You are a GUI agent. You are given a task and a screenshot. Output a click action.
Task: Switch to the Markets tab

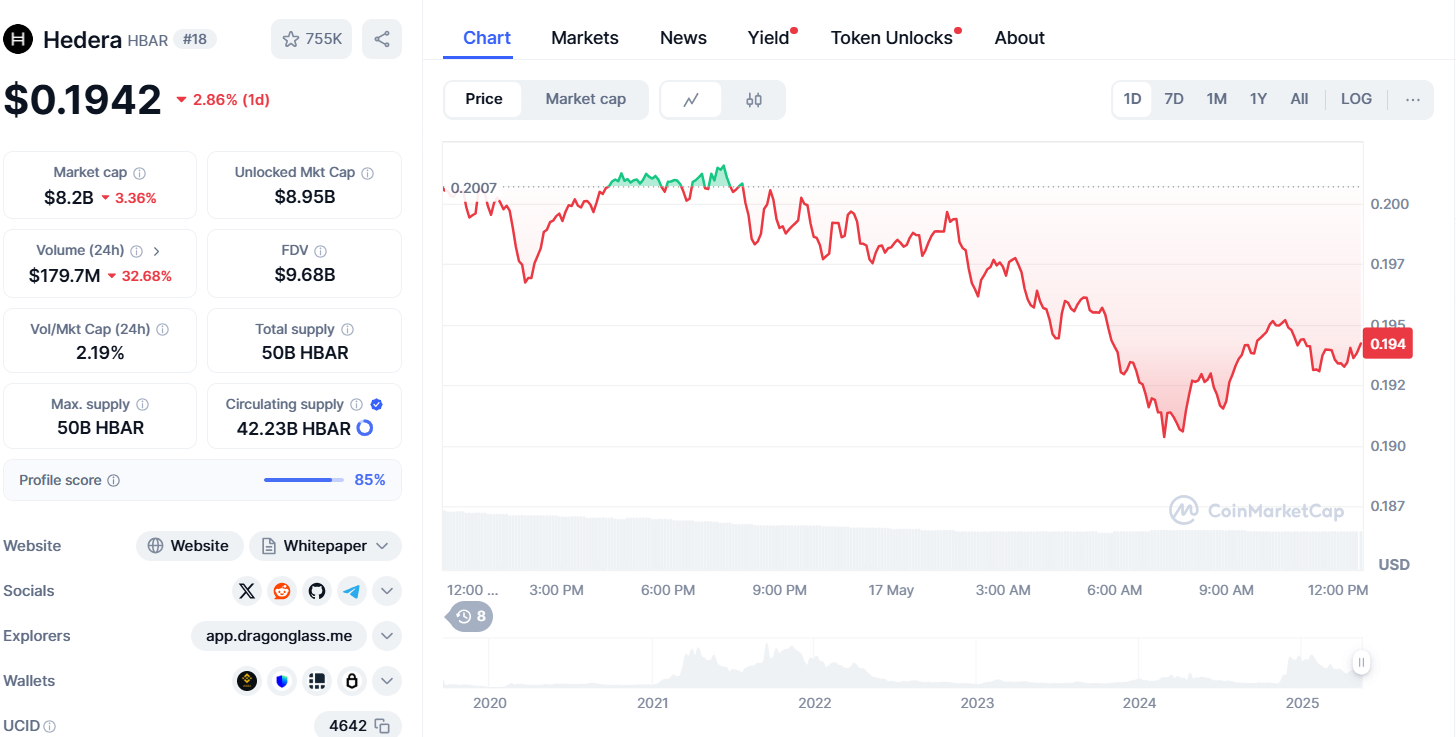click(x=585, y=38)
